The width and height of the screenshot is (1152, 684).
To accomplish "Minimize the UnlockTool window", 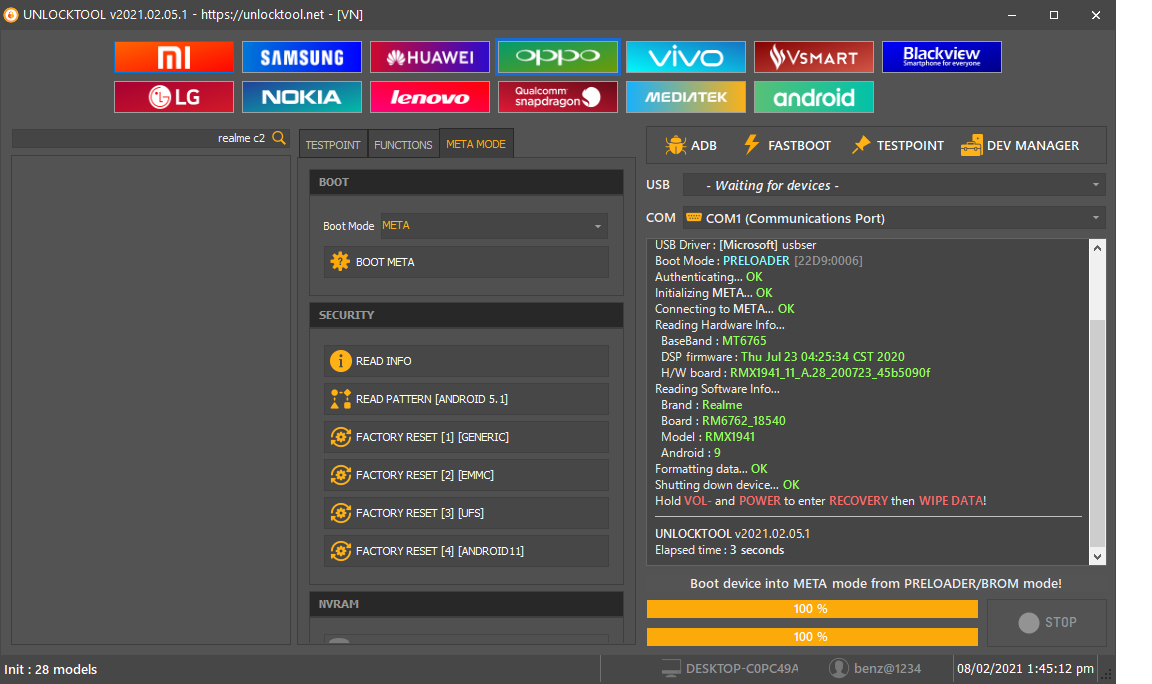I will (x=1012, y=15).
